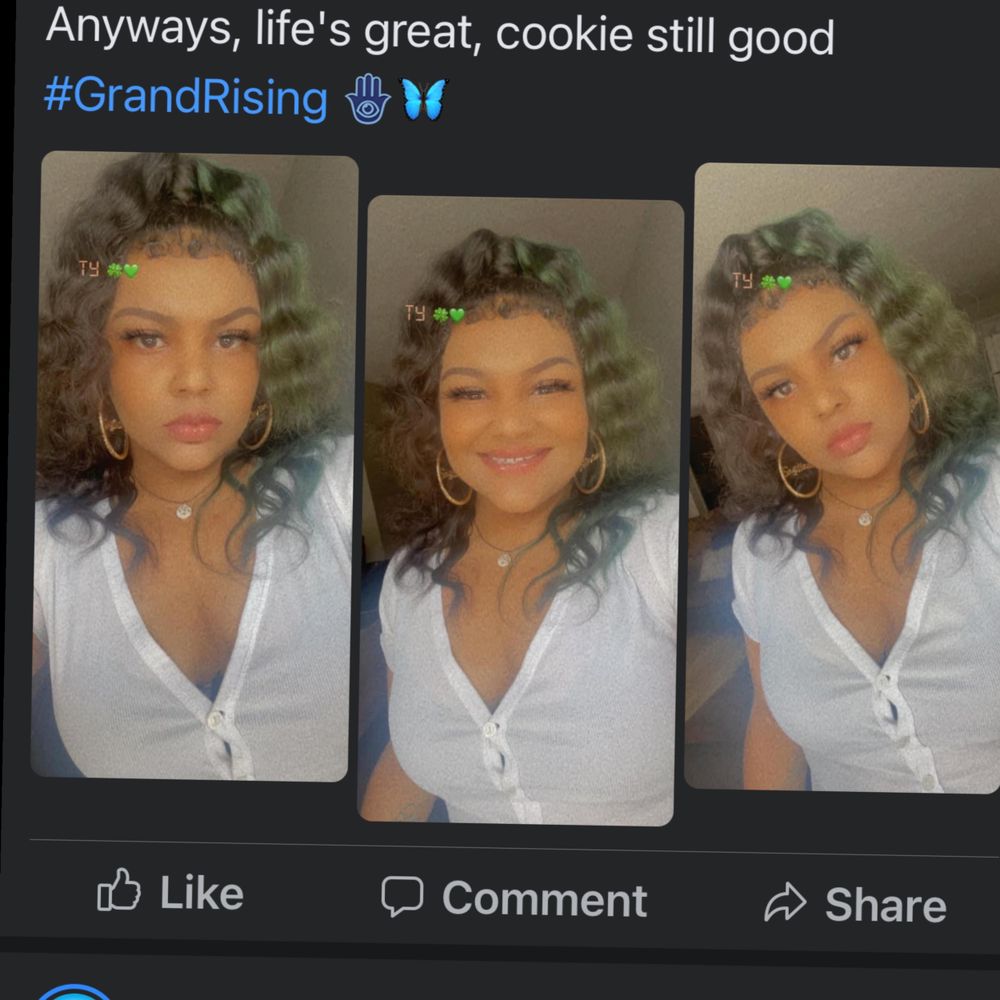Open the #GrandRising hashtag
This screenshot has width=1000, height=1000.
186,97
